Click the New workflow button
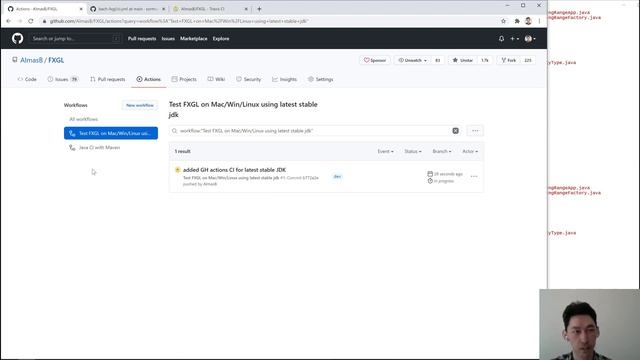This screenshot has width=640, height=360. [140, 105]
